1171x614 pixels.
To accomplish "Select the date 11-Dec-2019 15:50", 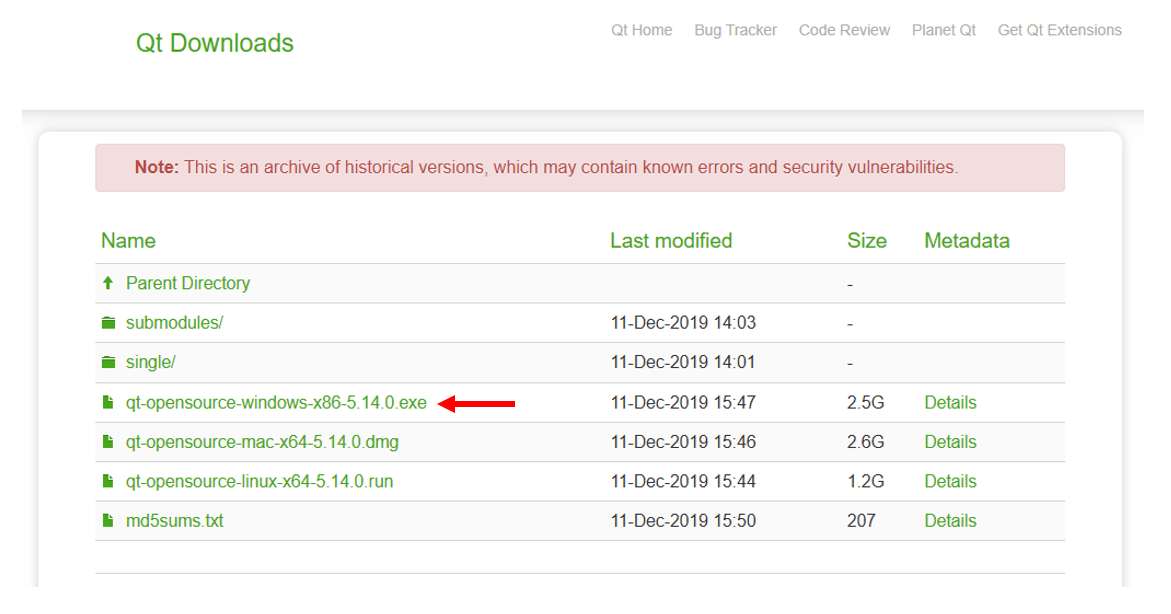I will (683, 521).
